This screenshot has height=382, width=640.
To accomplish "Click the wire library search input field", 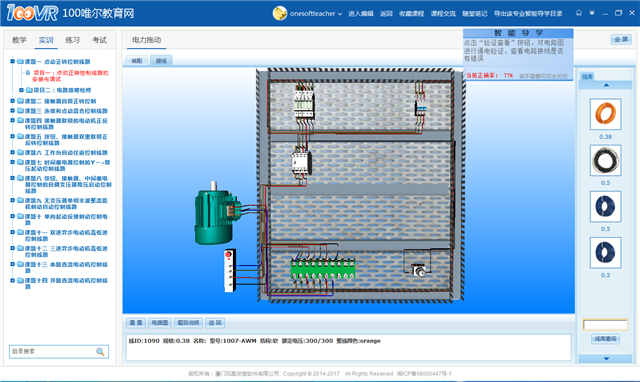I will point(605,324).
